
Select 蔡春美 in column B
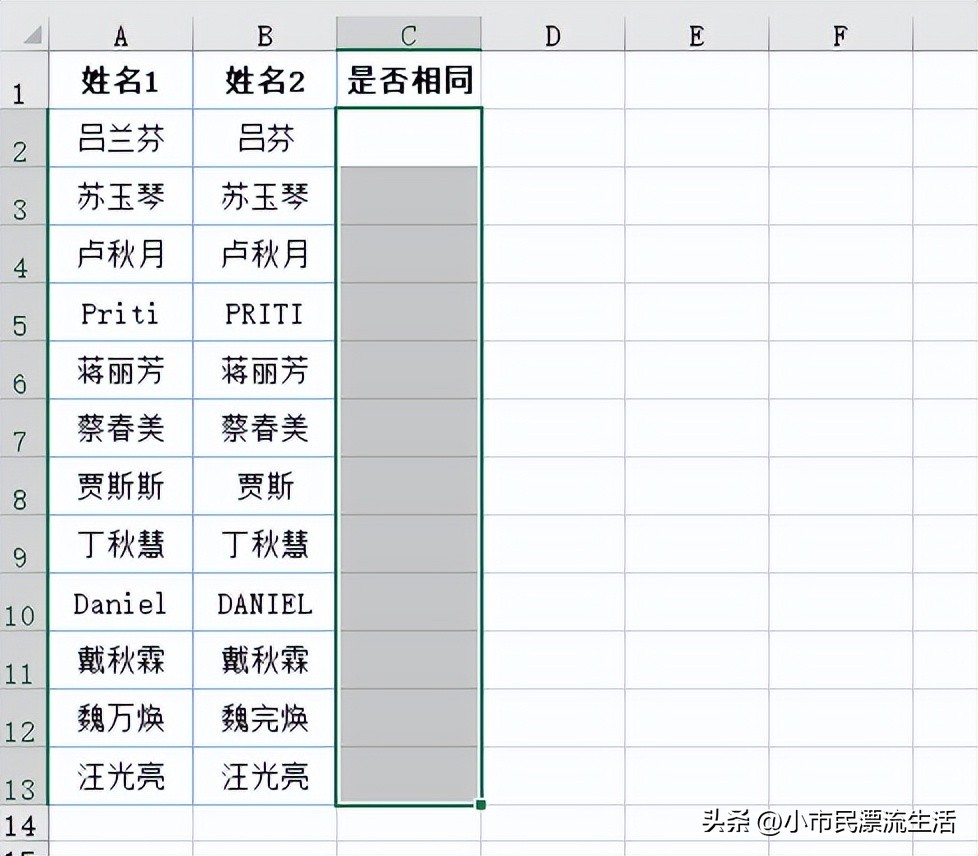264,428
